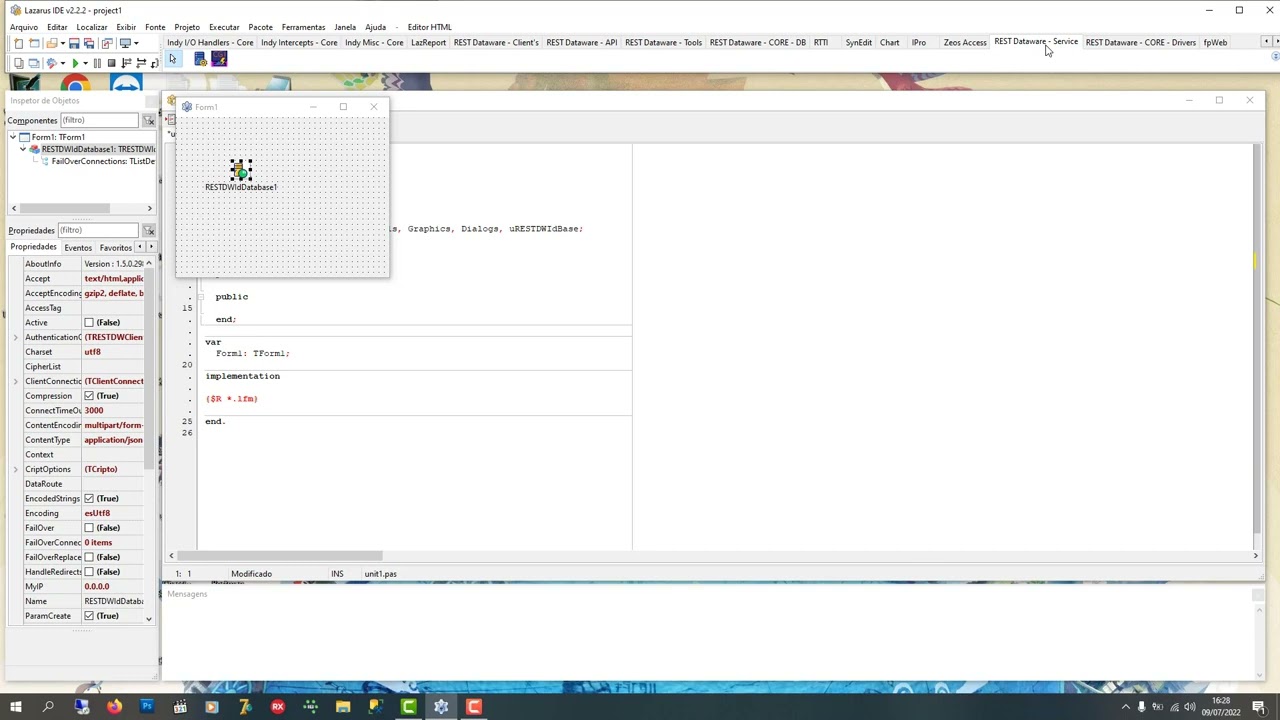This screenshot has width=1280, height=720.
Task: Toggle the Active property checkbox
Action: [89, 322]
